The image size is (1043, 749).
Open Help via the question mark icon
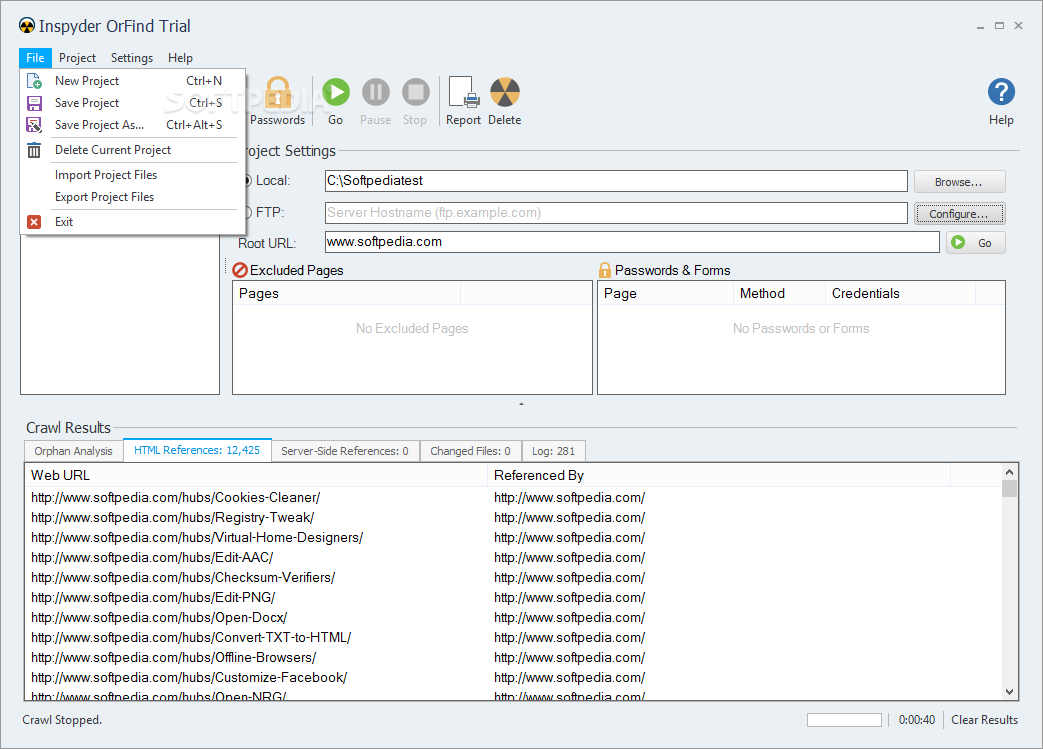(x=1001, y=92)
